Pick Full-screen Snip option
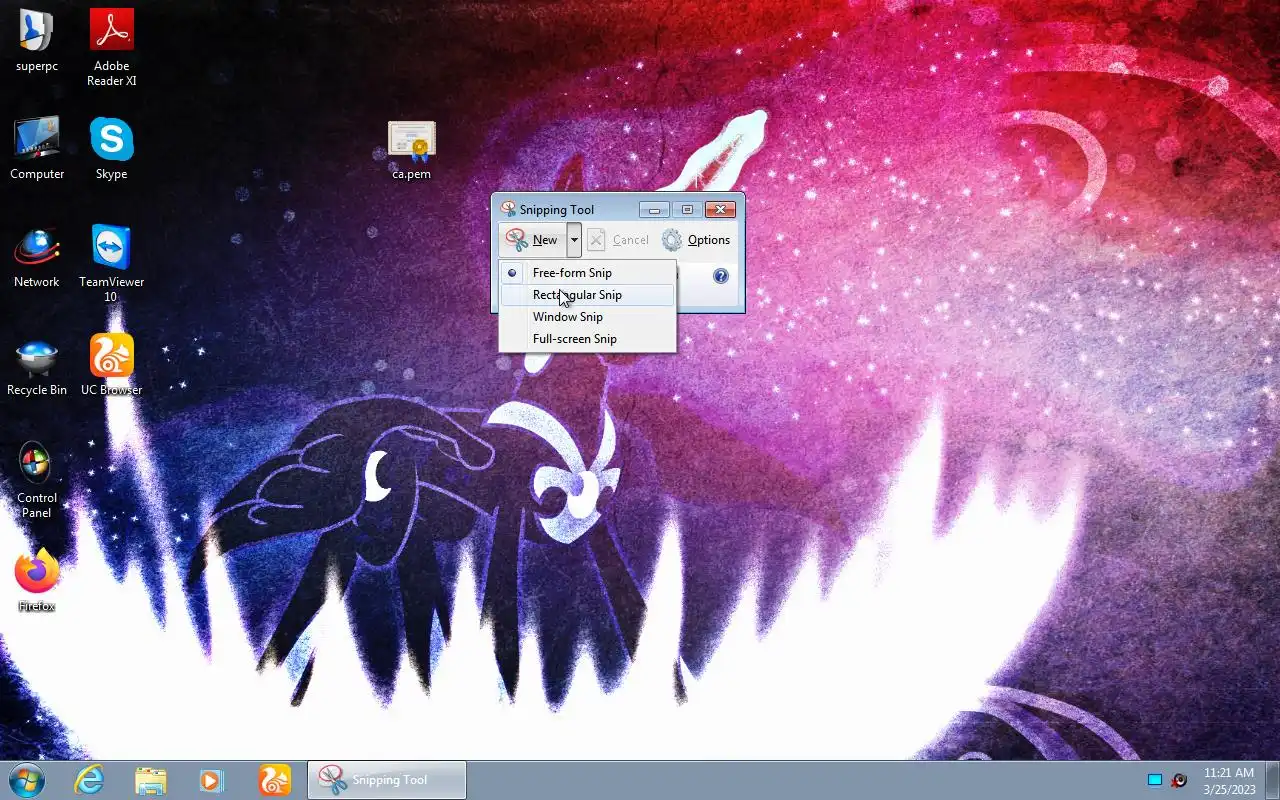 (587, 339)
